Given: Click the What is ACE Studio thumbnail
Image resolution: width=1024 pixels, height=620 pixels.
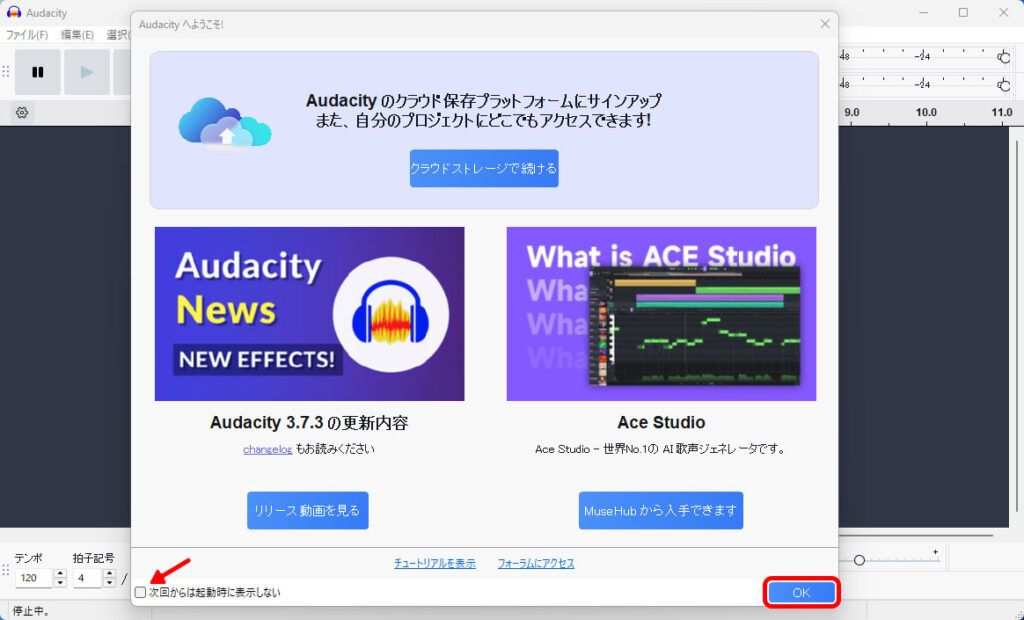Looking at the screenshot, I should click(662, 314).
